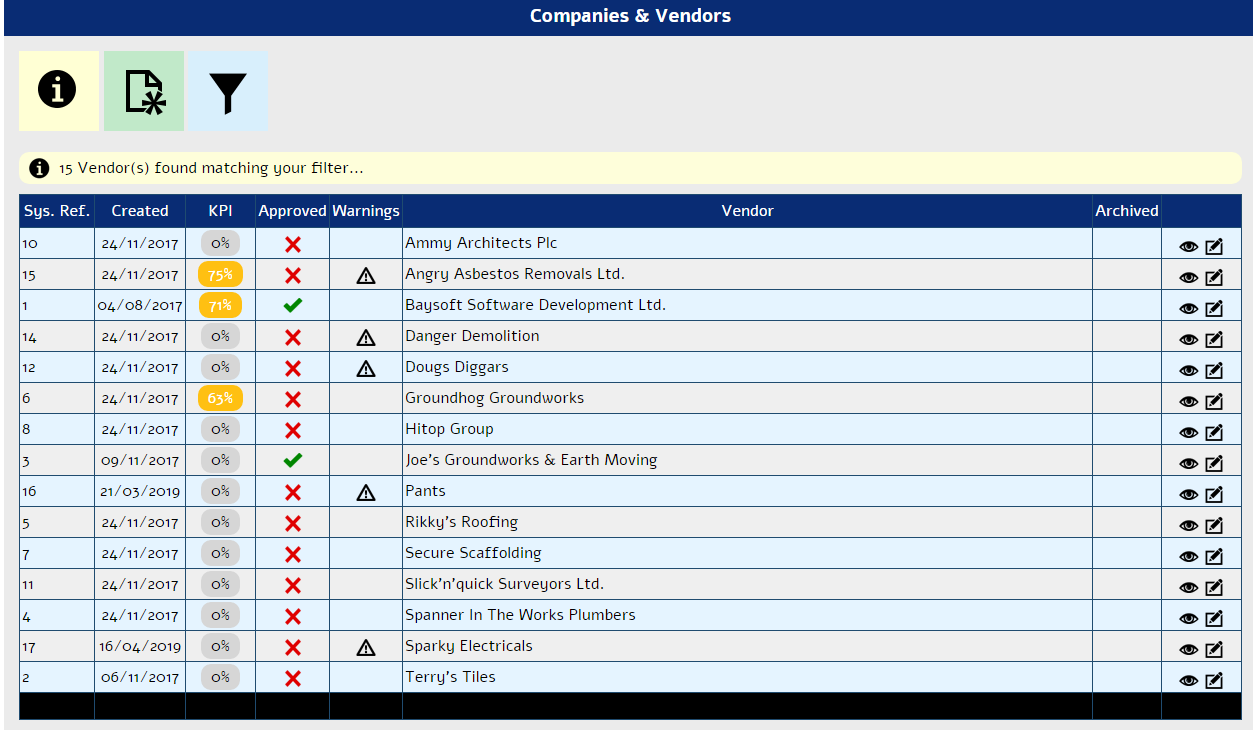
Task: Sort by the Vendor column header
Action: point(747,211)
